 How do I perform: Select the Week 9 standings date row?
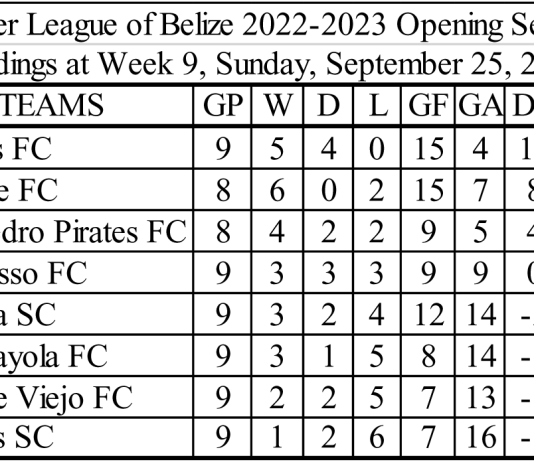point(267,64)
